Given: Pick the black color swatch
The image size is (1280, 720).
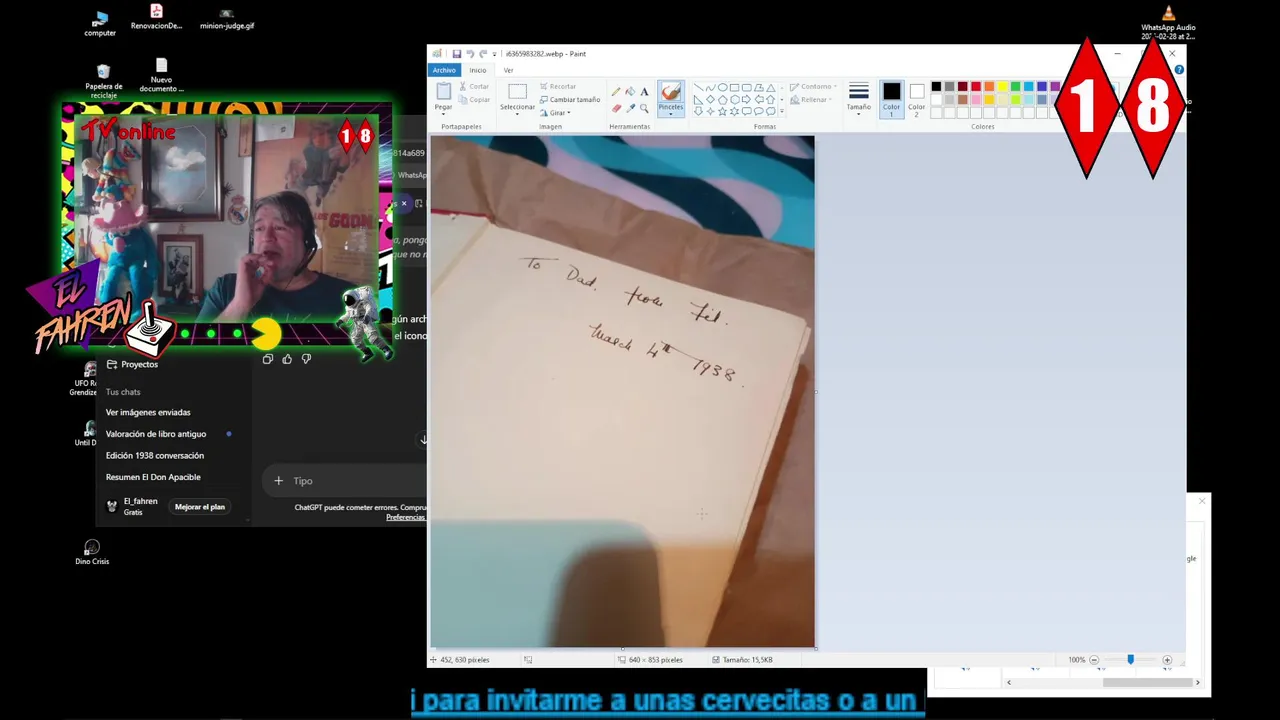Looking at the screenshot, I should (936, 87).
